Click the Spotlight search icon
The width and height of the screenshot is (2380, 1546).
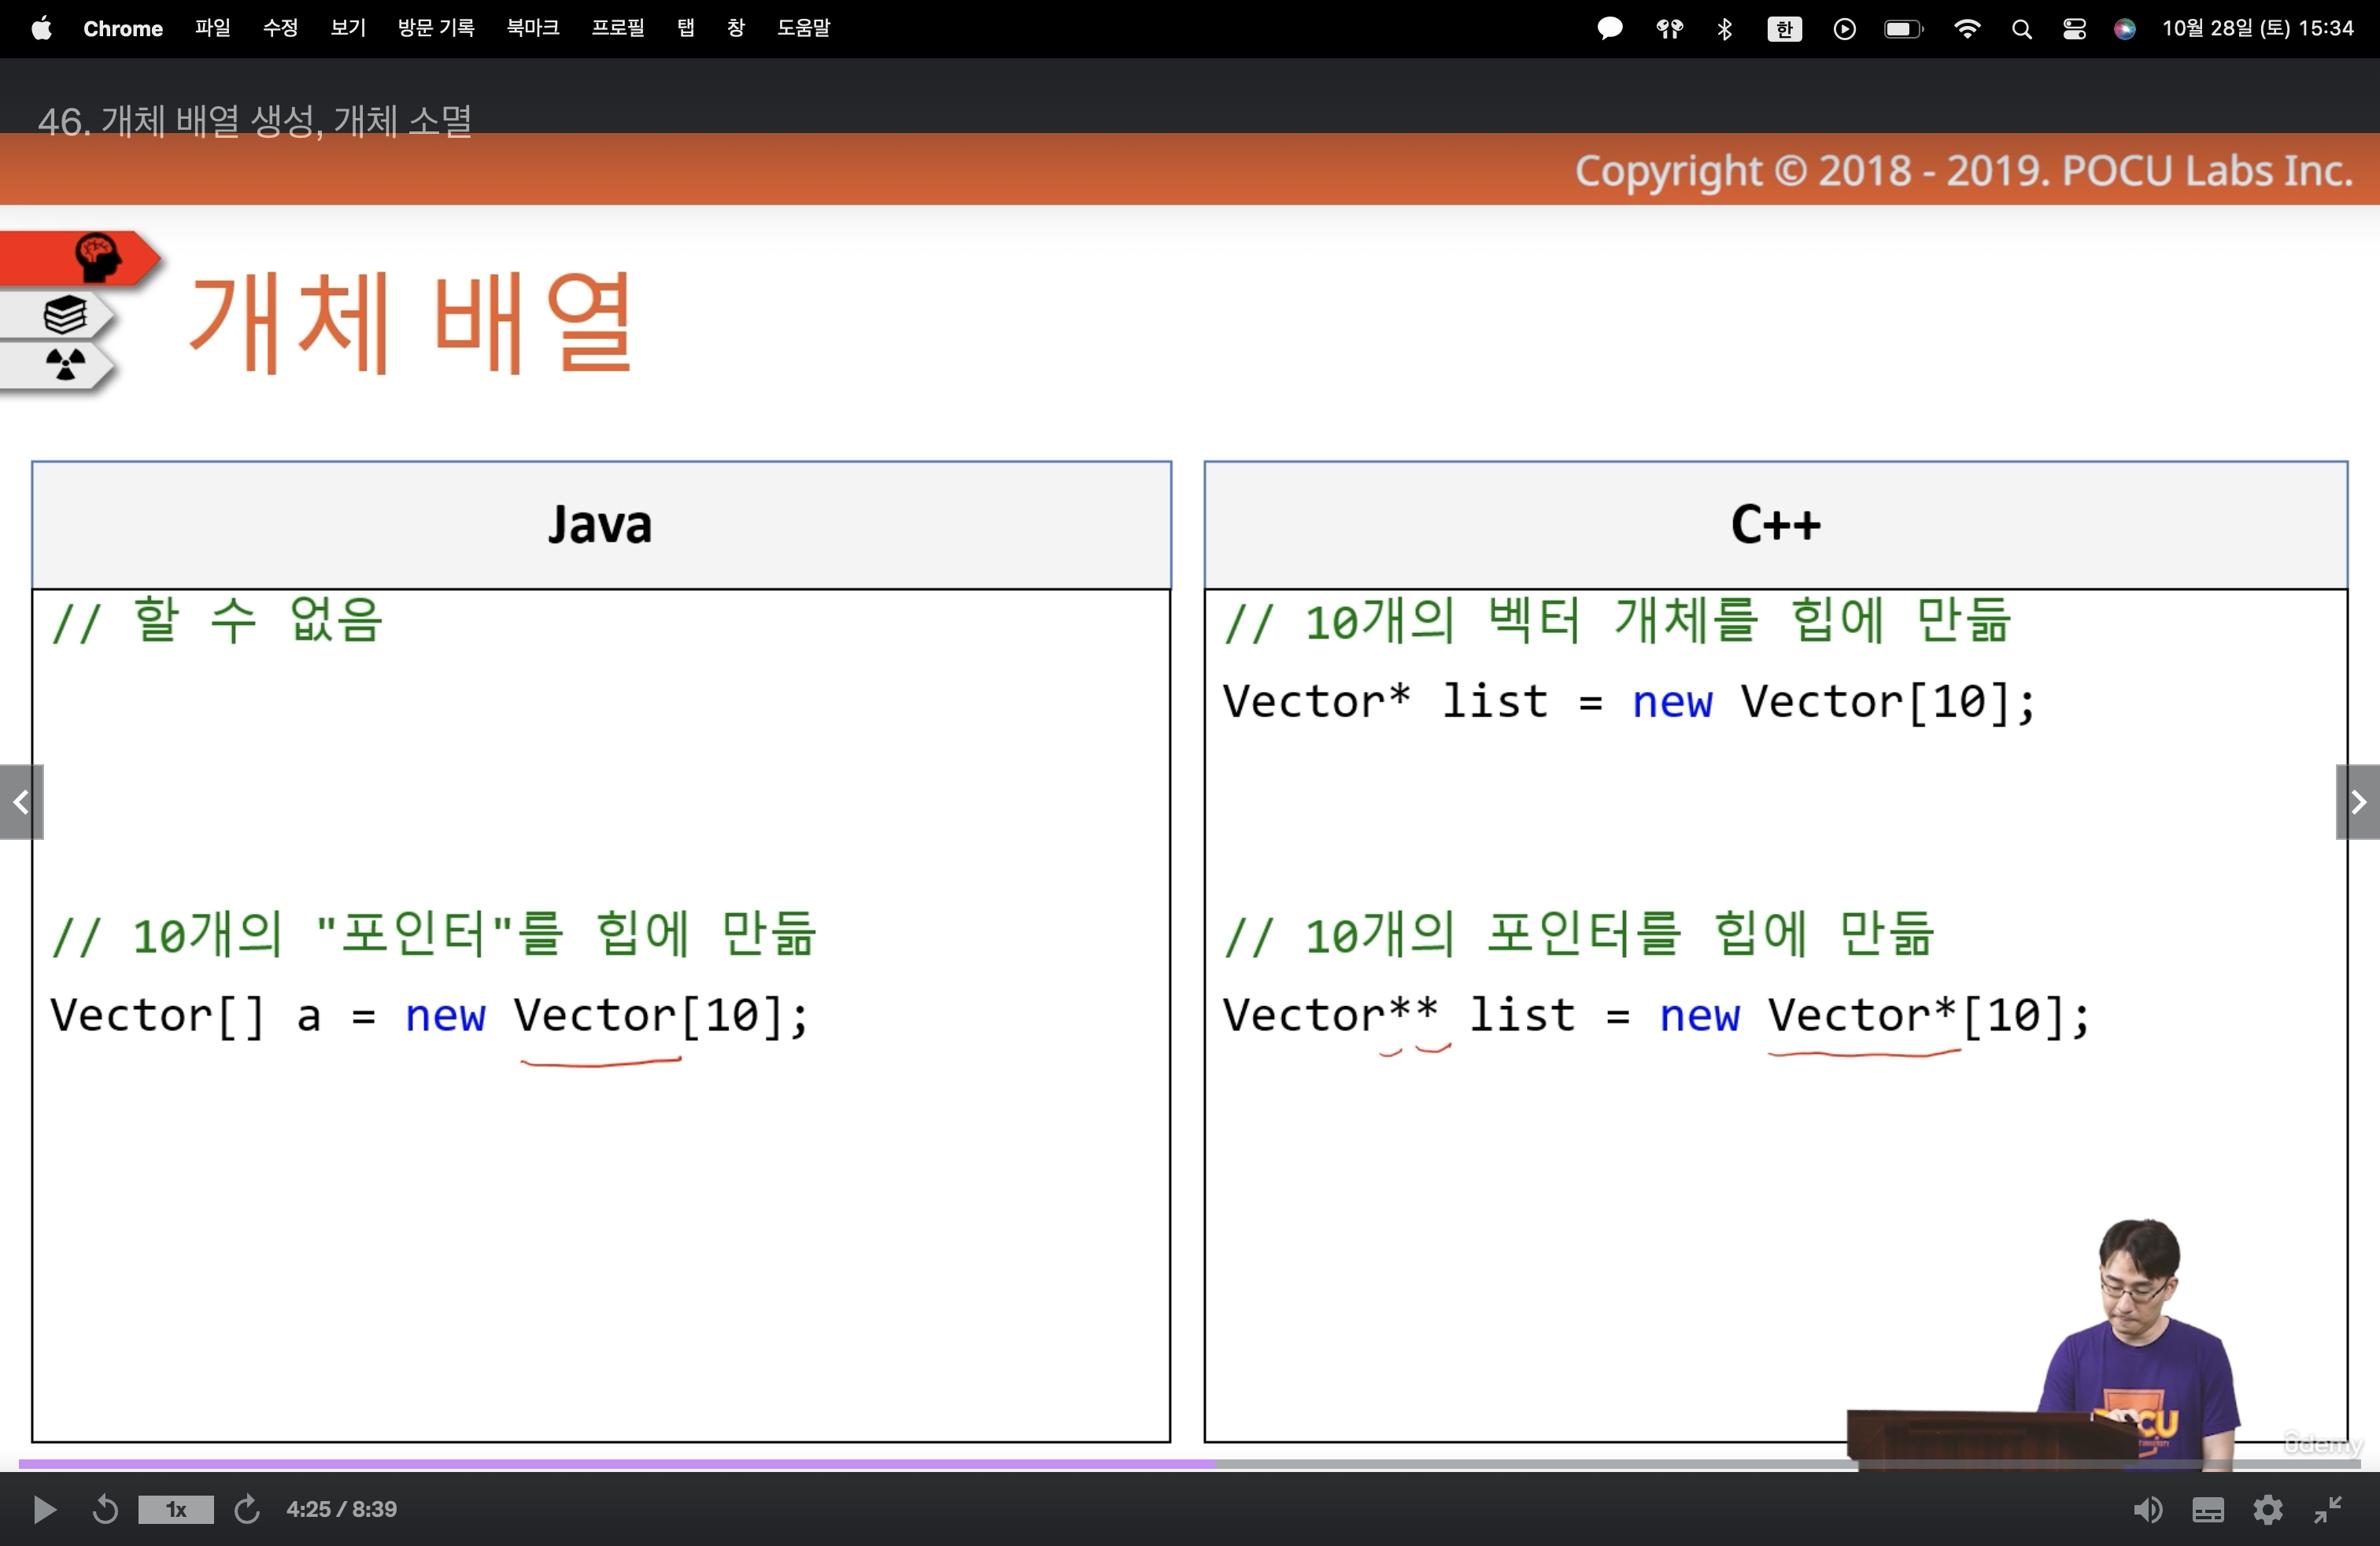[x=2021, y=29]
